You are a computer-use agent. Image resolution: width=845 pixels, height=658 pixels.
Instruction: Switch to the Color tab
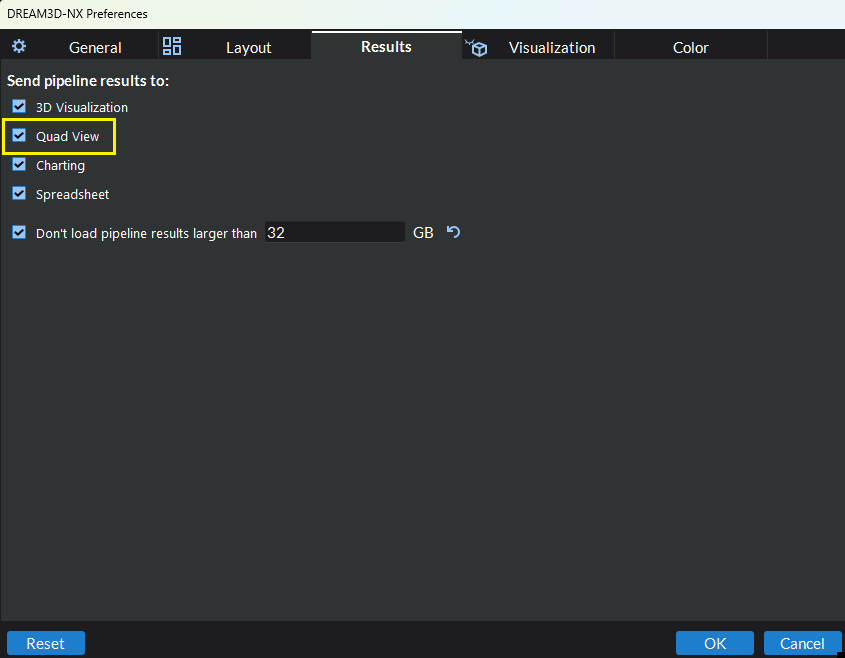[x=690, y=47]
